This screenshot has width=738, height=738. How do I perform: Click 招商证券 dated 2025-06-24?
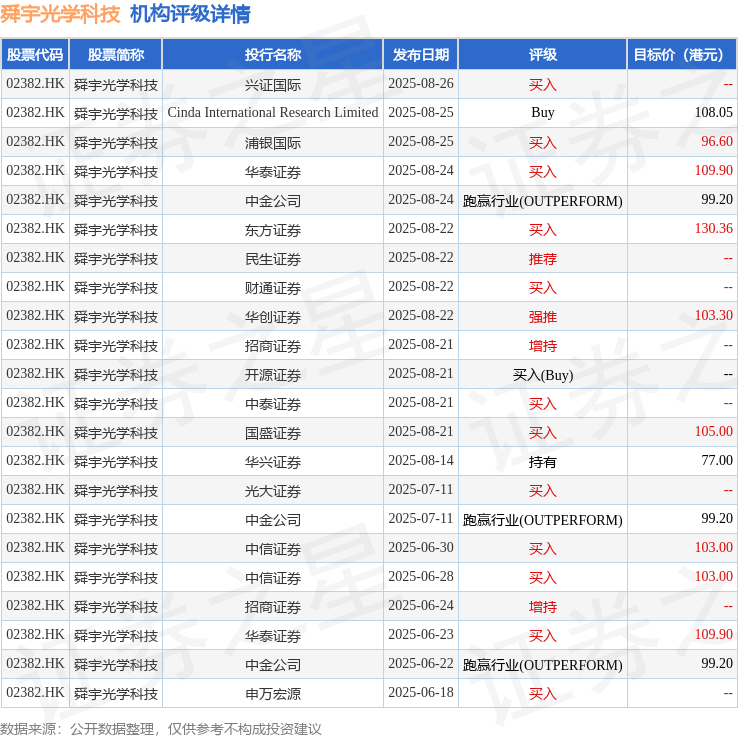tap(273, 607)
